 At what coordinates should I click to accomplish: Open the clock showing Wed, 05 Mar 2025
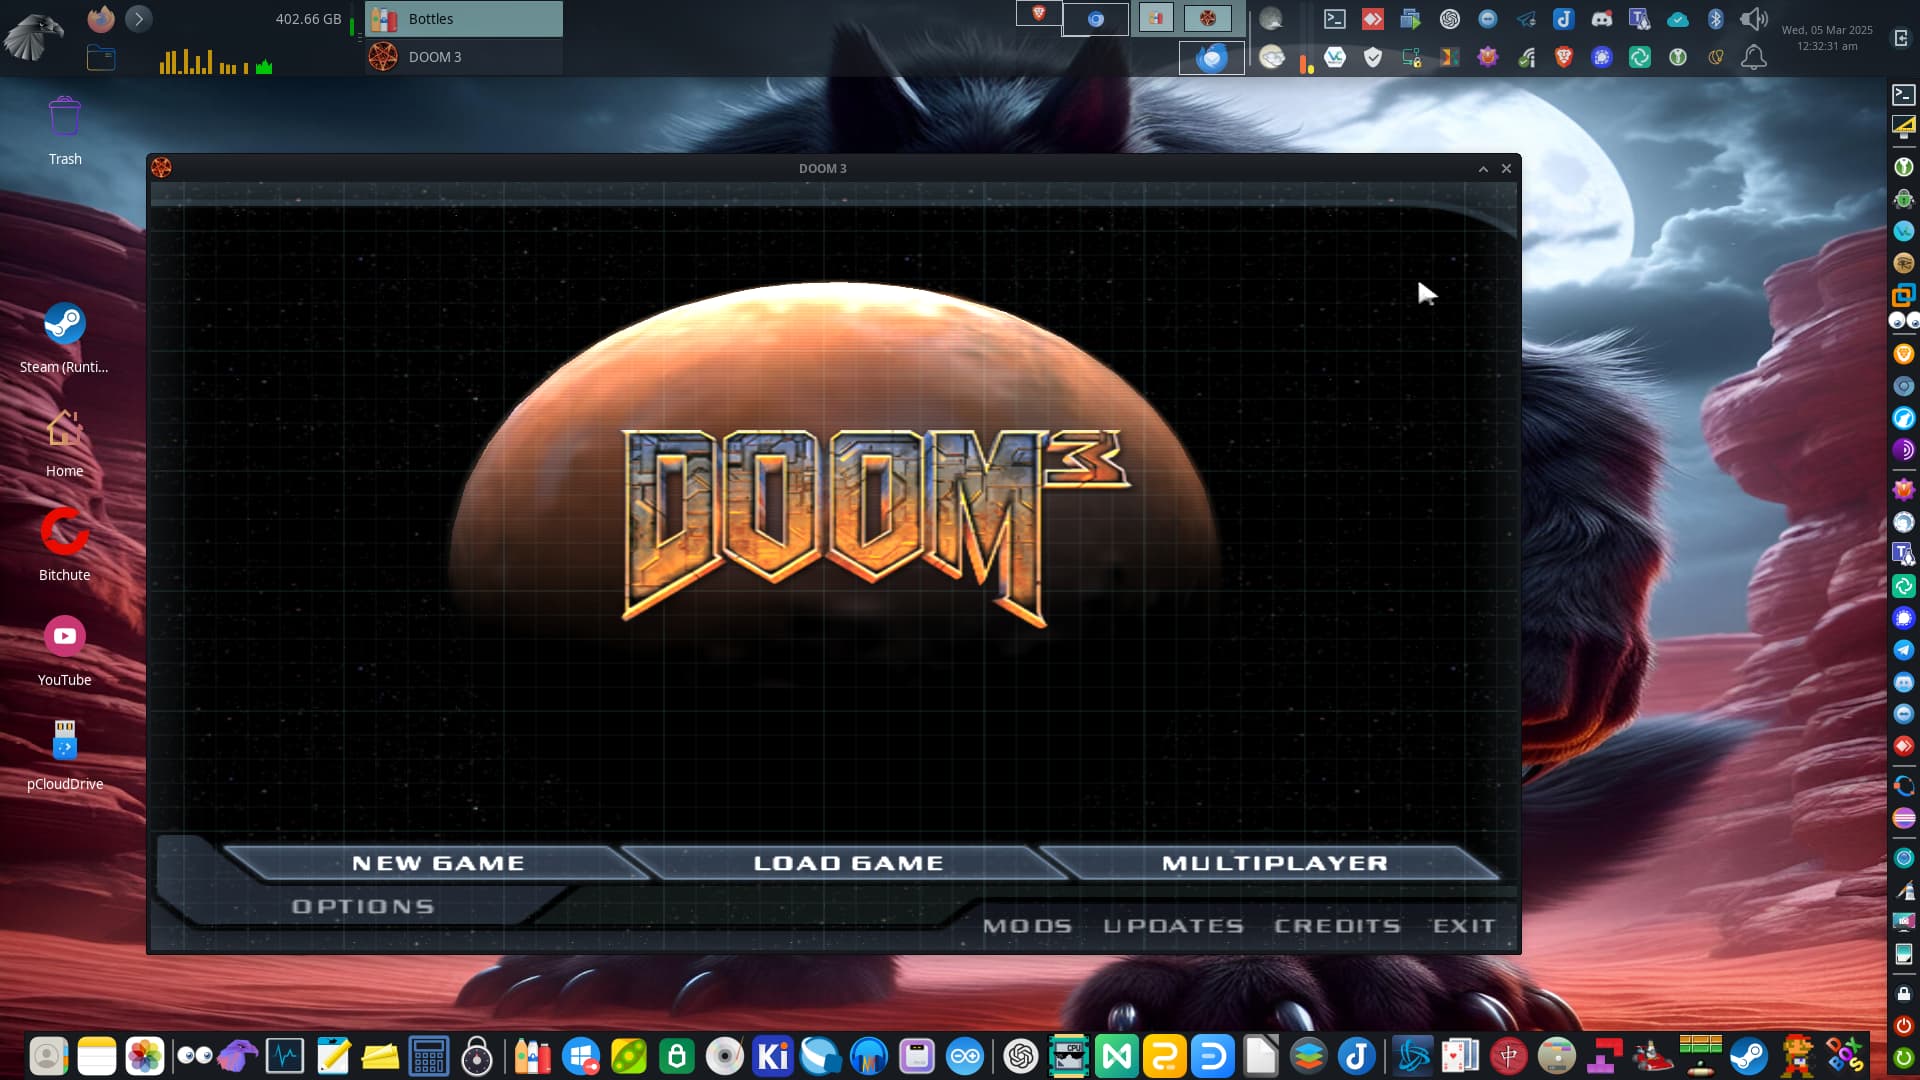click(x=1827, y=38)
